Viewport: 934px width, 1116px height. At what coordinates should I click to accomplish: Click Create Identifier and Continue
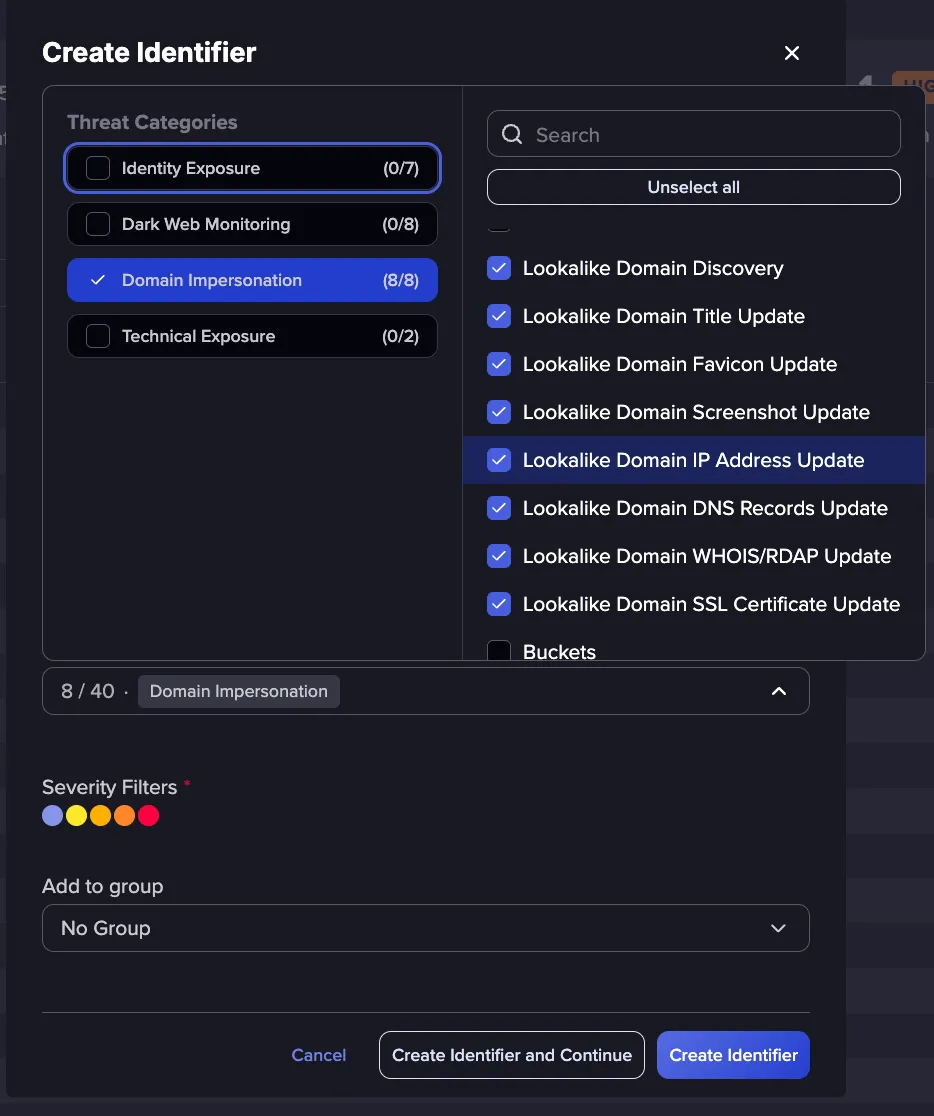pyautogui.click(x=512, y=1055)
